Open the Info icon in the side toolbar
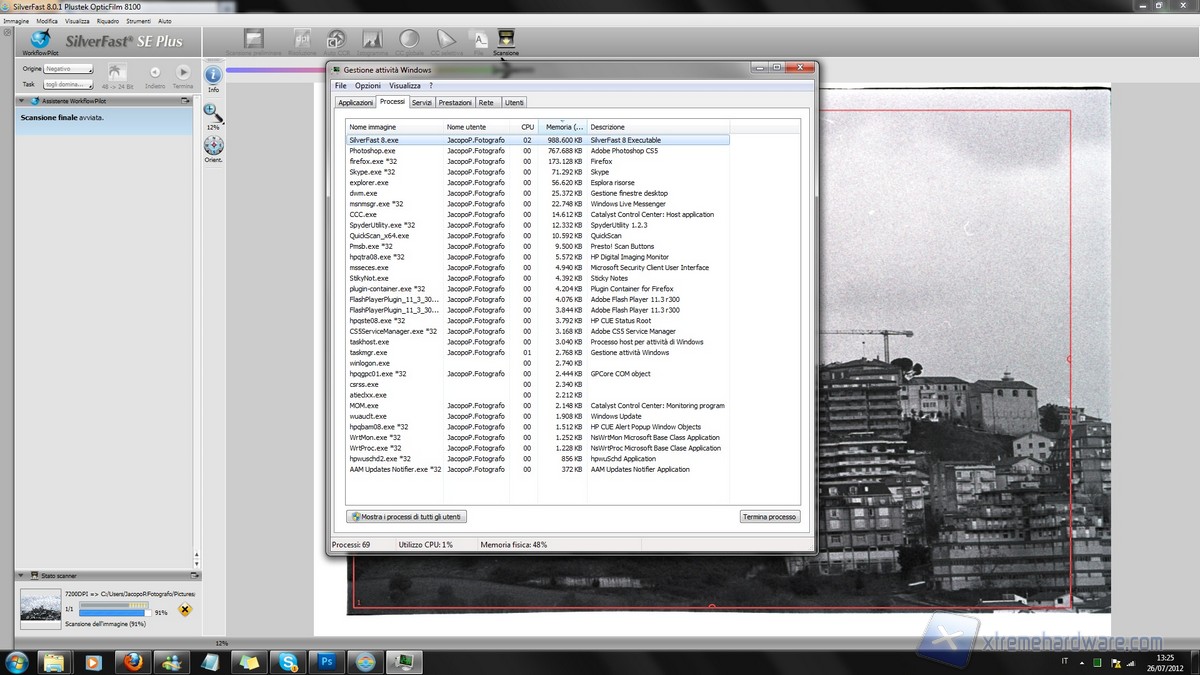 (x=213, y=76)
